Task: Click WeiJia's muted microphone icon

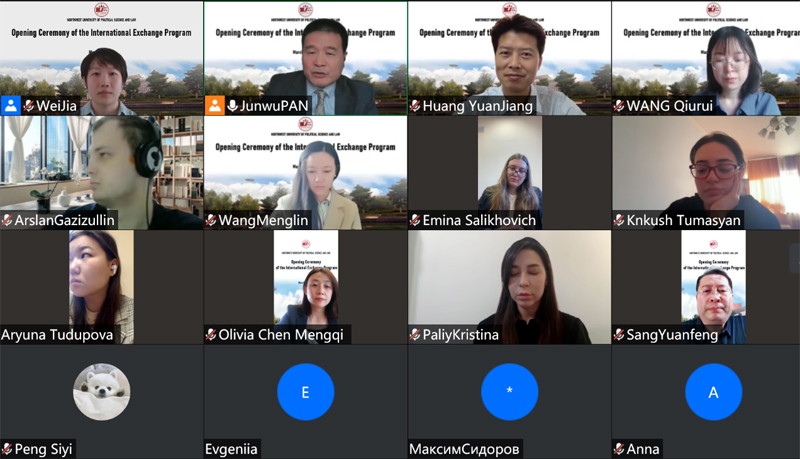Action: 29,106
